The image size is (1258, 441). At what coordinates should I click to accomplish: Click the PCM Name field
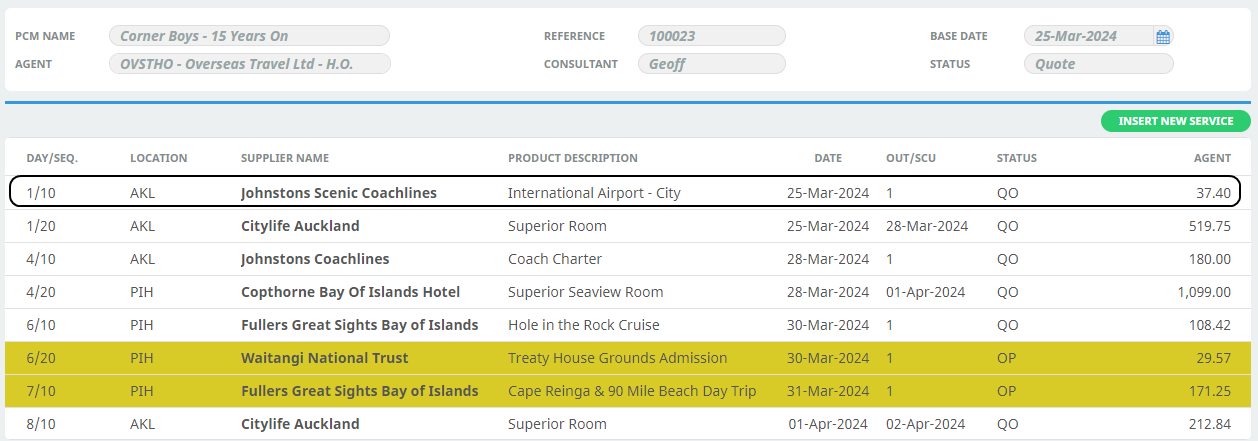point(249,36)
